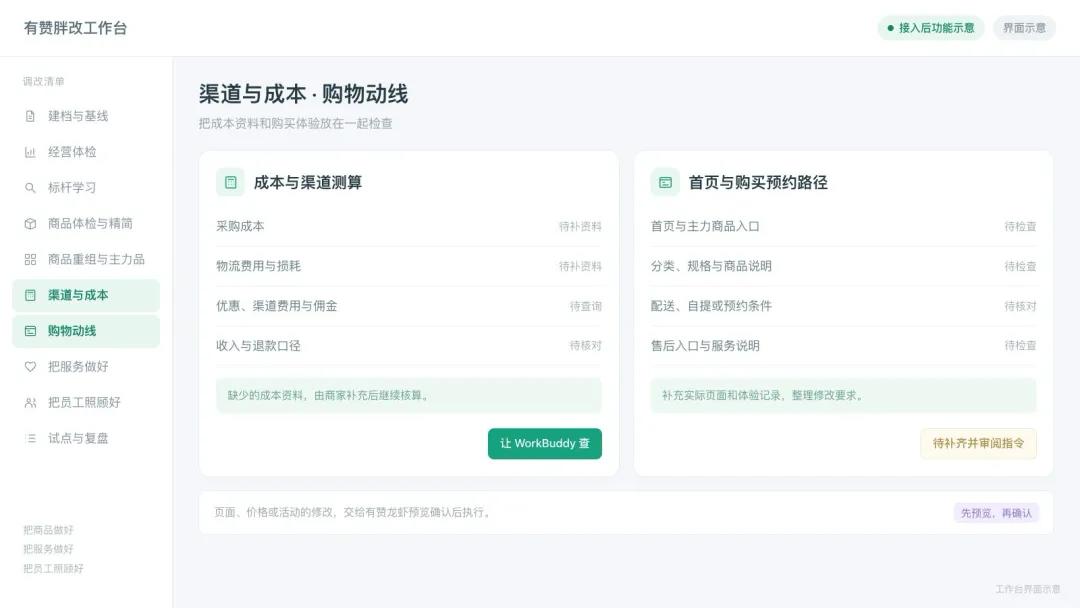Image resolution: width=1080 pixels, height=608 pixels.
Task: Click the 让 WorkBuddy 查 button
Action: pyautogui.click(x=545, y=443)
